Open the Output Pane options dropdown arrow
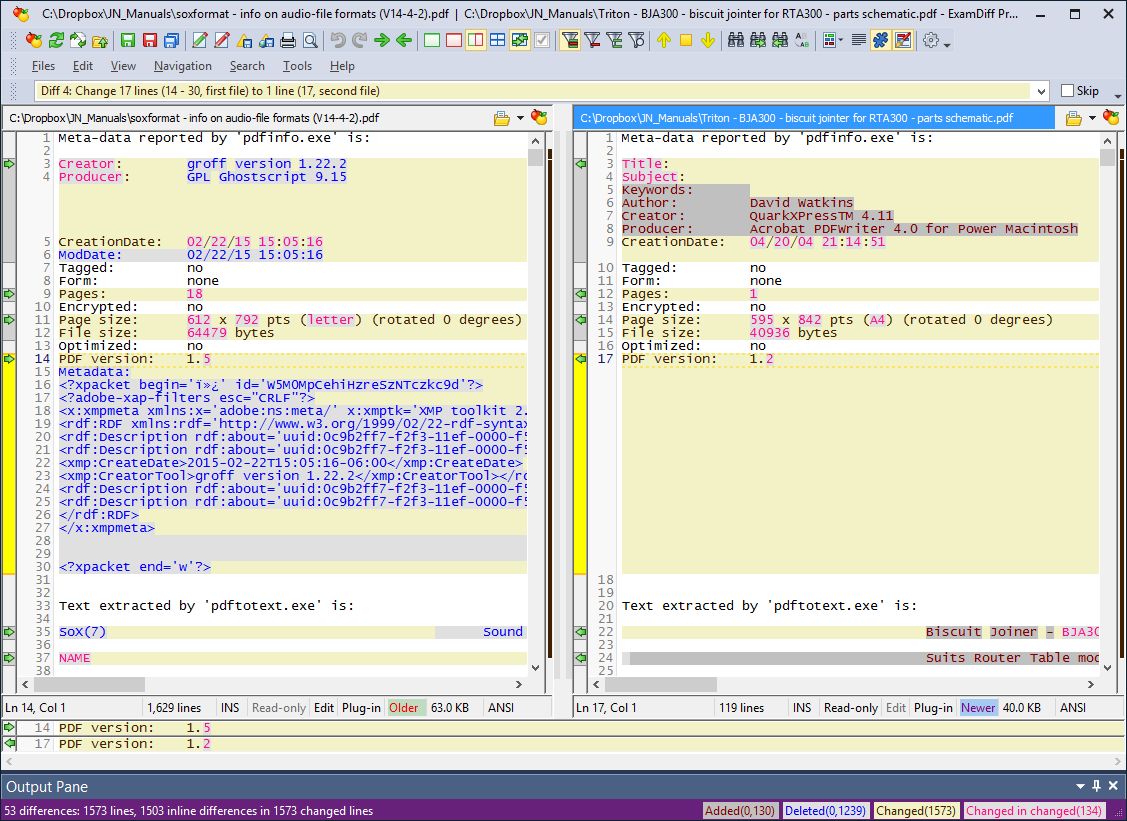 coord(1080,786)
